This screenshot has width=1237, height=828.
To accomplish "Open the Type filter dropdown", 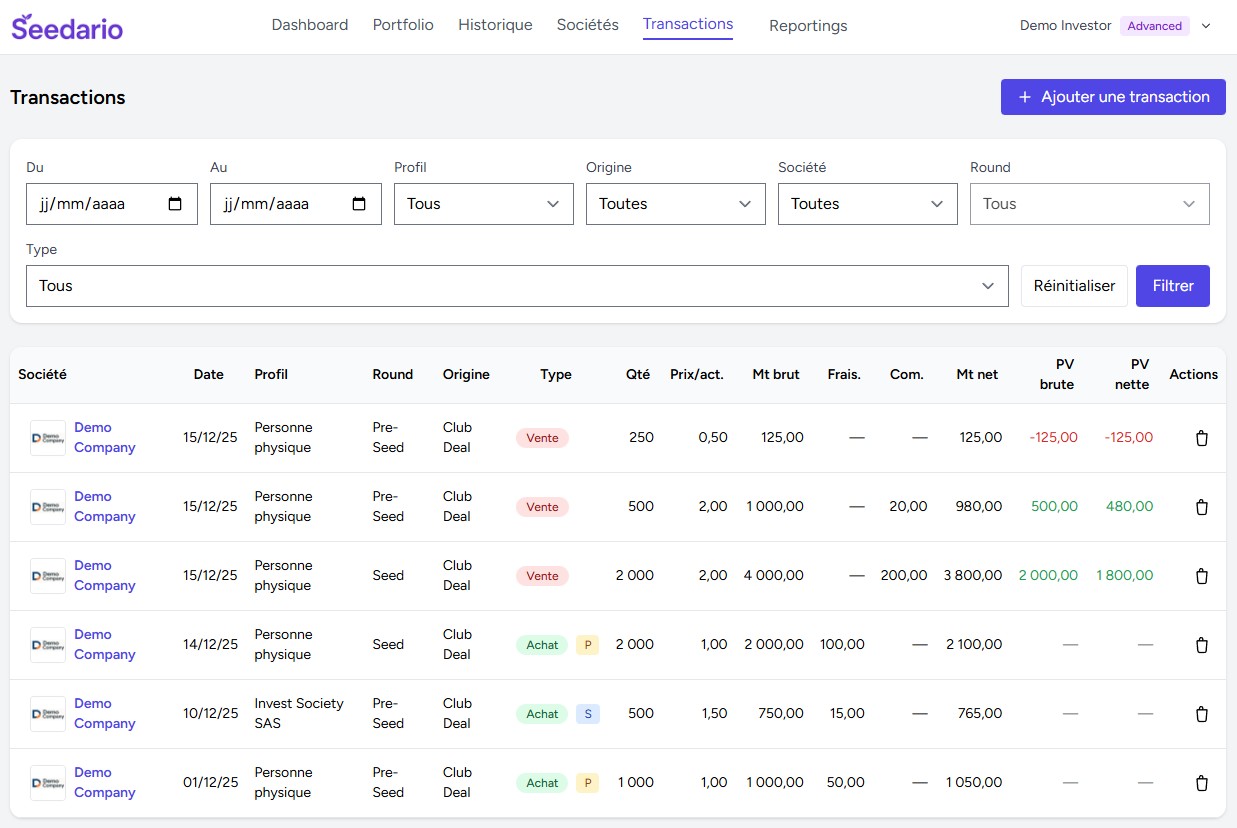I will tap(516, 286).
